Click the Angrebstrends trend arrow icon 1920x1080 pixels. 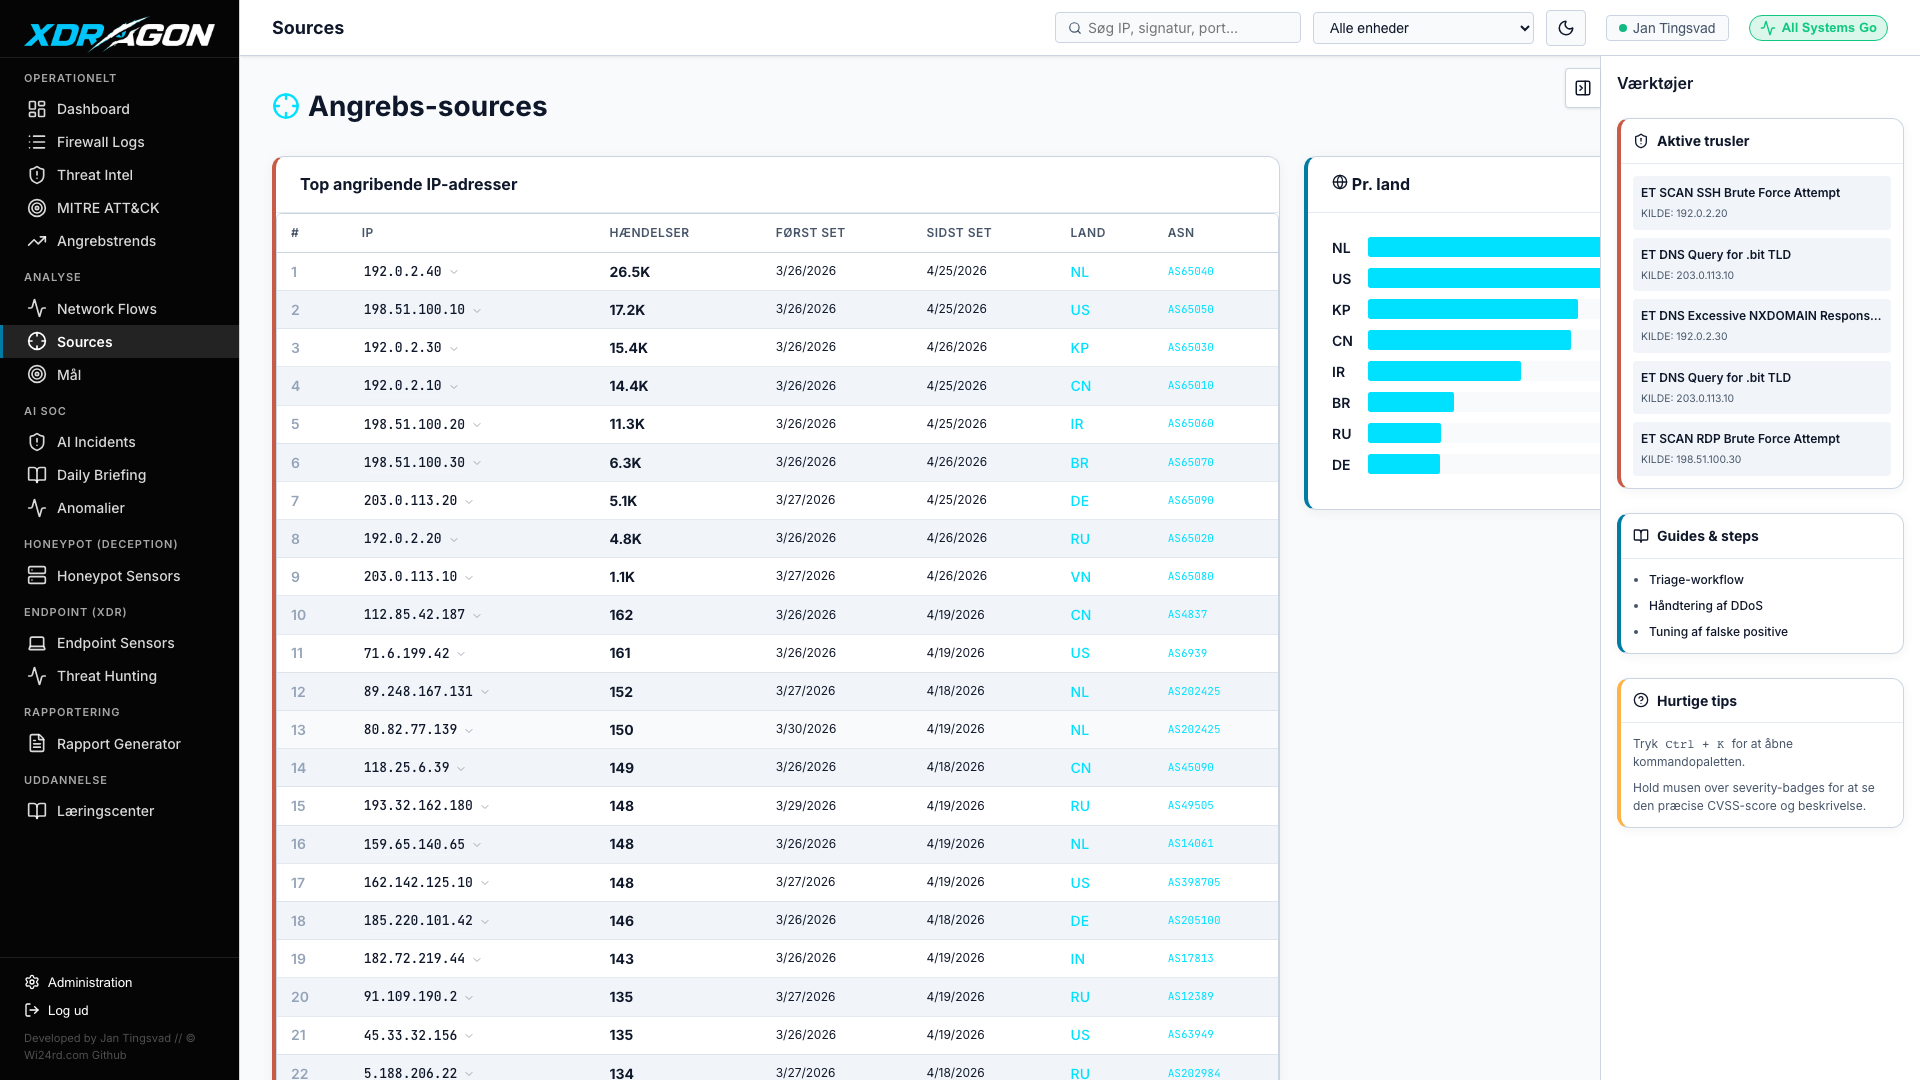[x=37, y=241]
